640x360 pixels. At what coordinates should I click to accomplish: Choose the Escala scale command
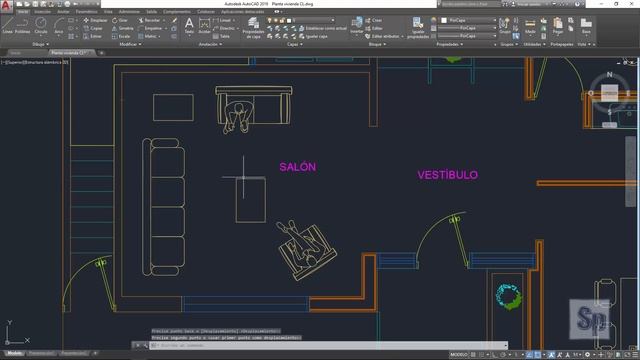(121, 36)
